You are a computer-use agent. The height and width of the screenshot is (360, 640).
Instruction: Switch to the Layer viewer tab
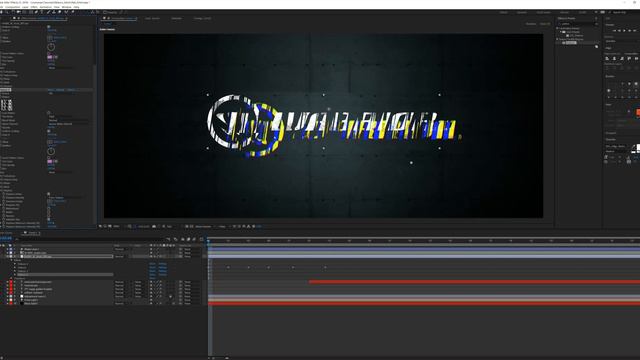pos(152,18)
